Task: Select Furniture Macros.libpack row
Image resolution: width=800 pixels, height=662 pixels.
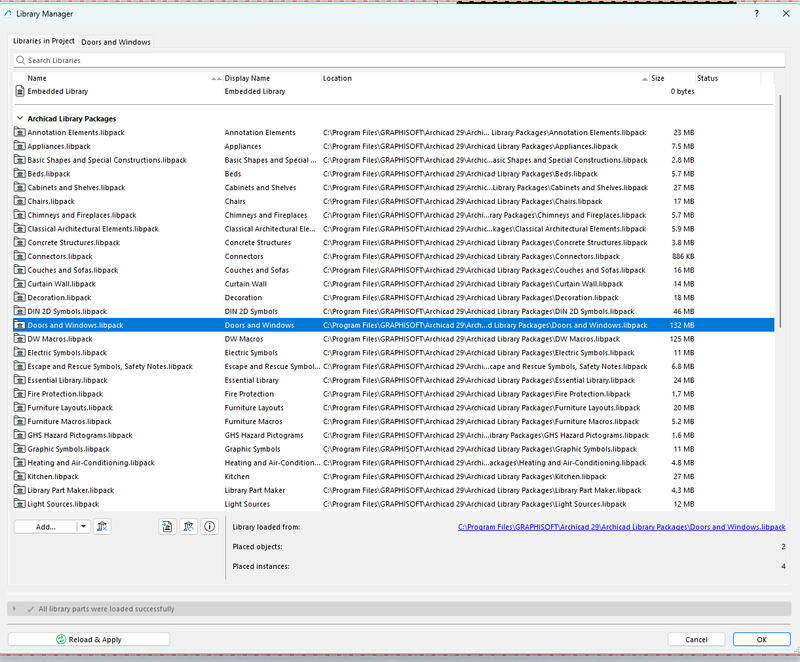Action: pos(393,422)
